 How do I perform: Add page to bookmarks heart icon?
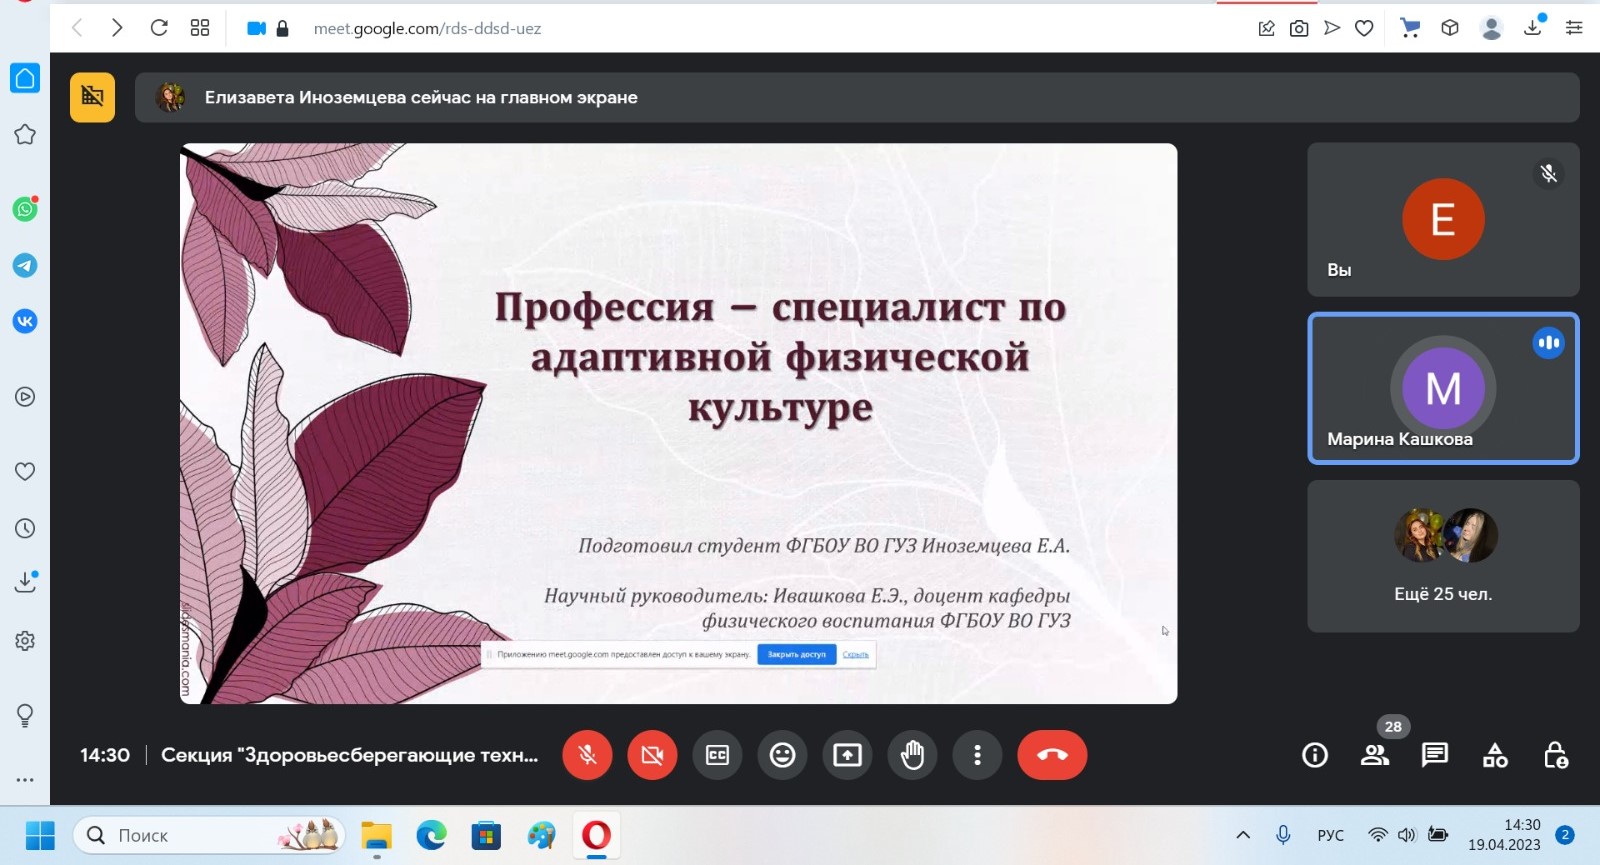pos(1364,28)
